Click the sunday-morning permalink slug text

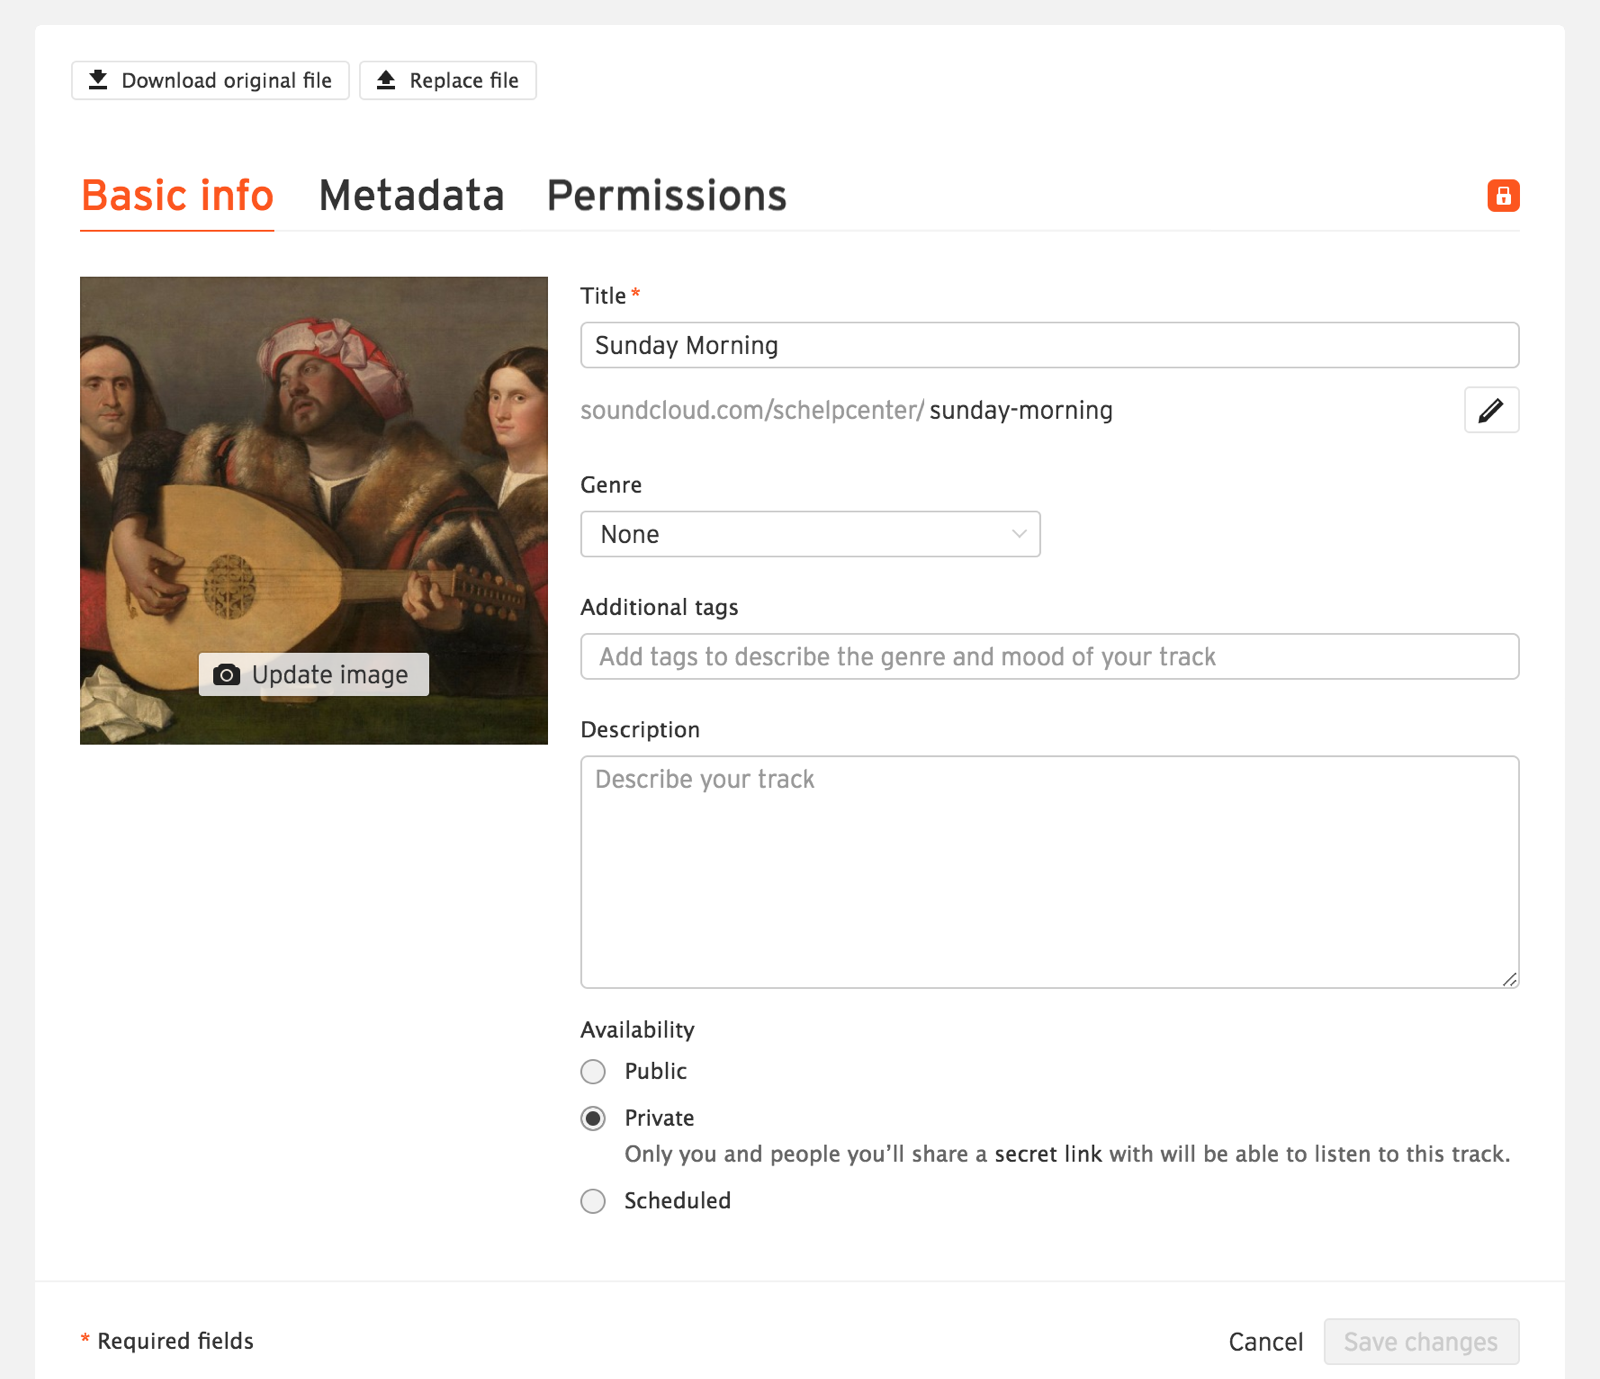tap(1021, 410)
